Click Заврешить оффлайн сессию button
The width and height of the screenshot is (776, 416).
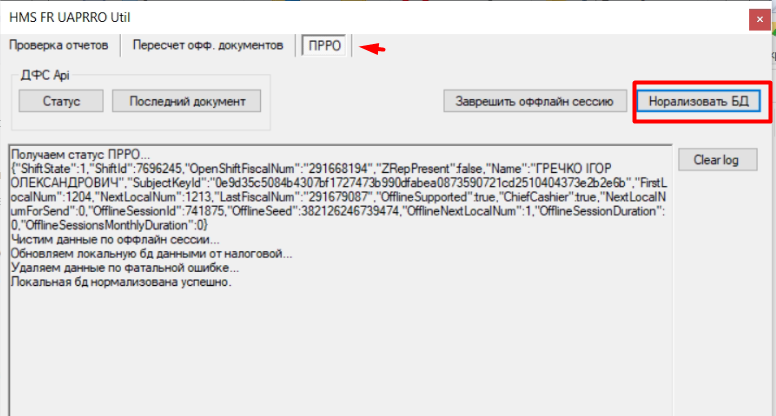tap(536, 101)
